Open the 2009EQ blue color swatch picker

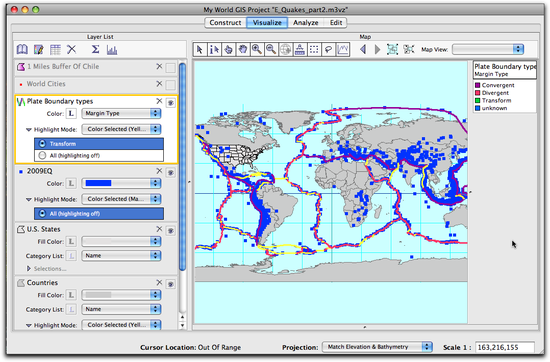click(121, 183)
